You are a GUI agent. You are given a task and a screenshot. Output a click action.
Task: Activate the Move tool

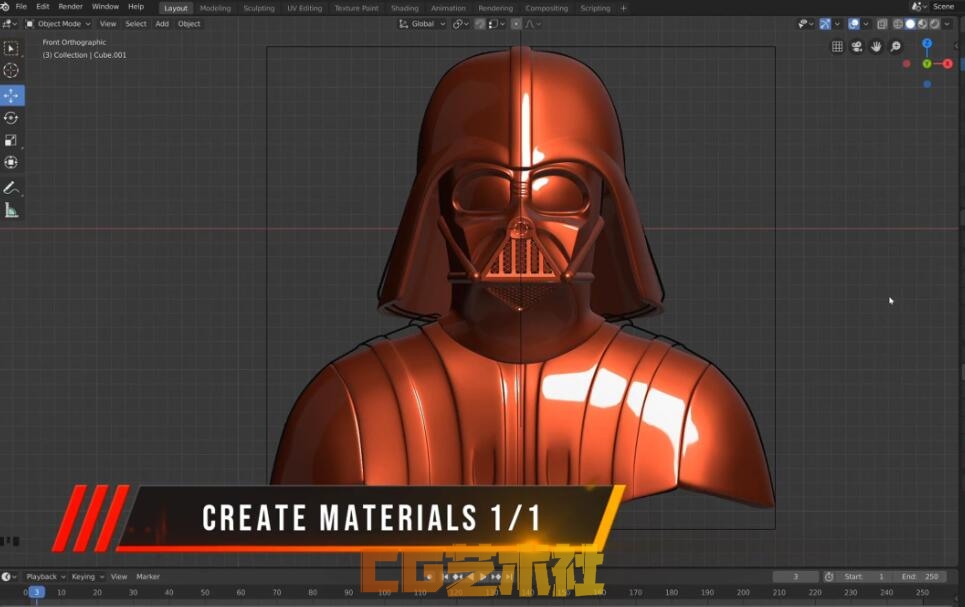(11, 95)
